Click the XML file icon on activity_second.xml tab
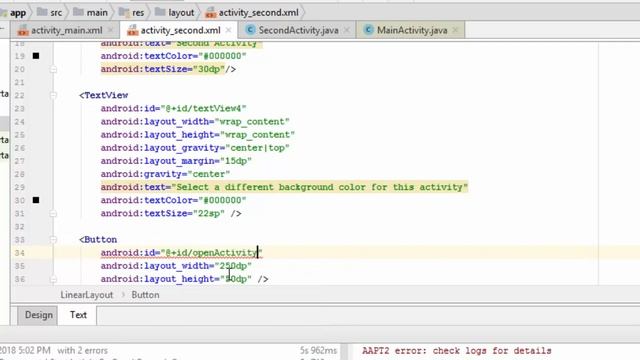The height and width of the screenshot is (360, 640). click(x=132, y=31)
